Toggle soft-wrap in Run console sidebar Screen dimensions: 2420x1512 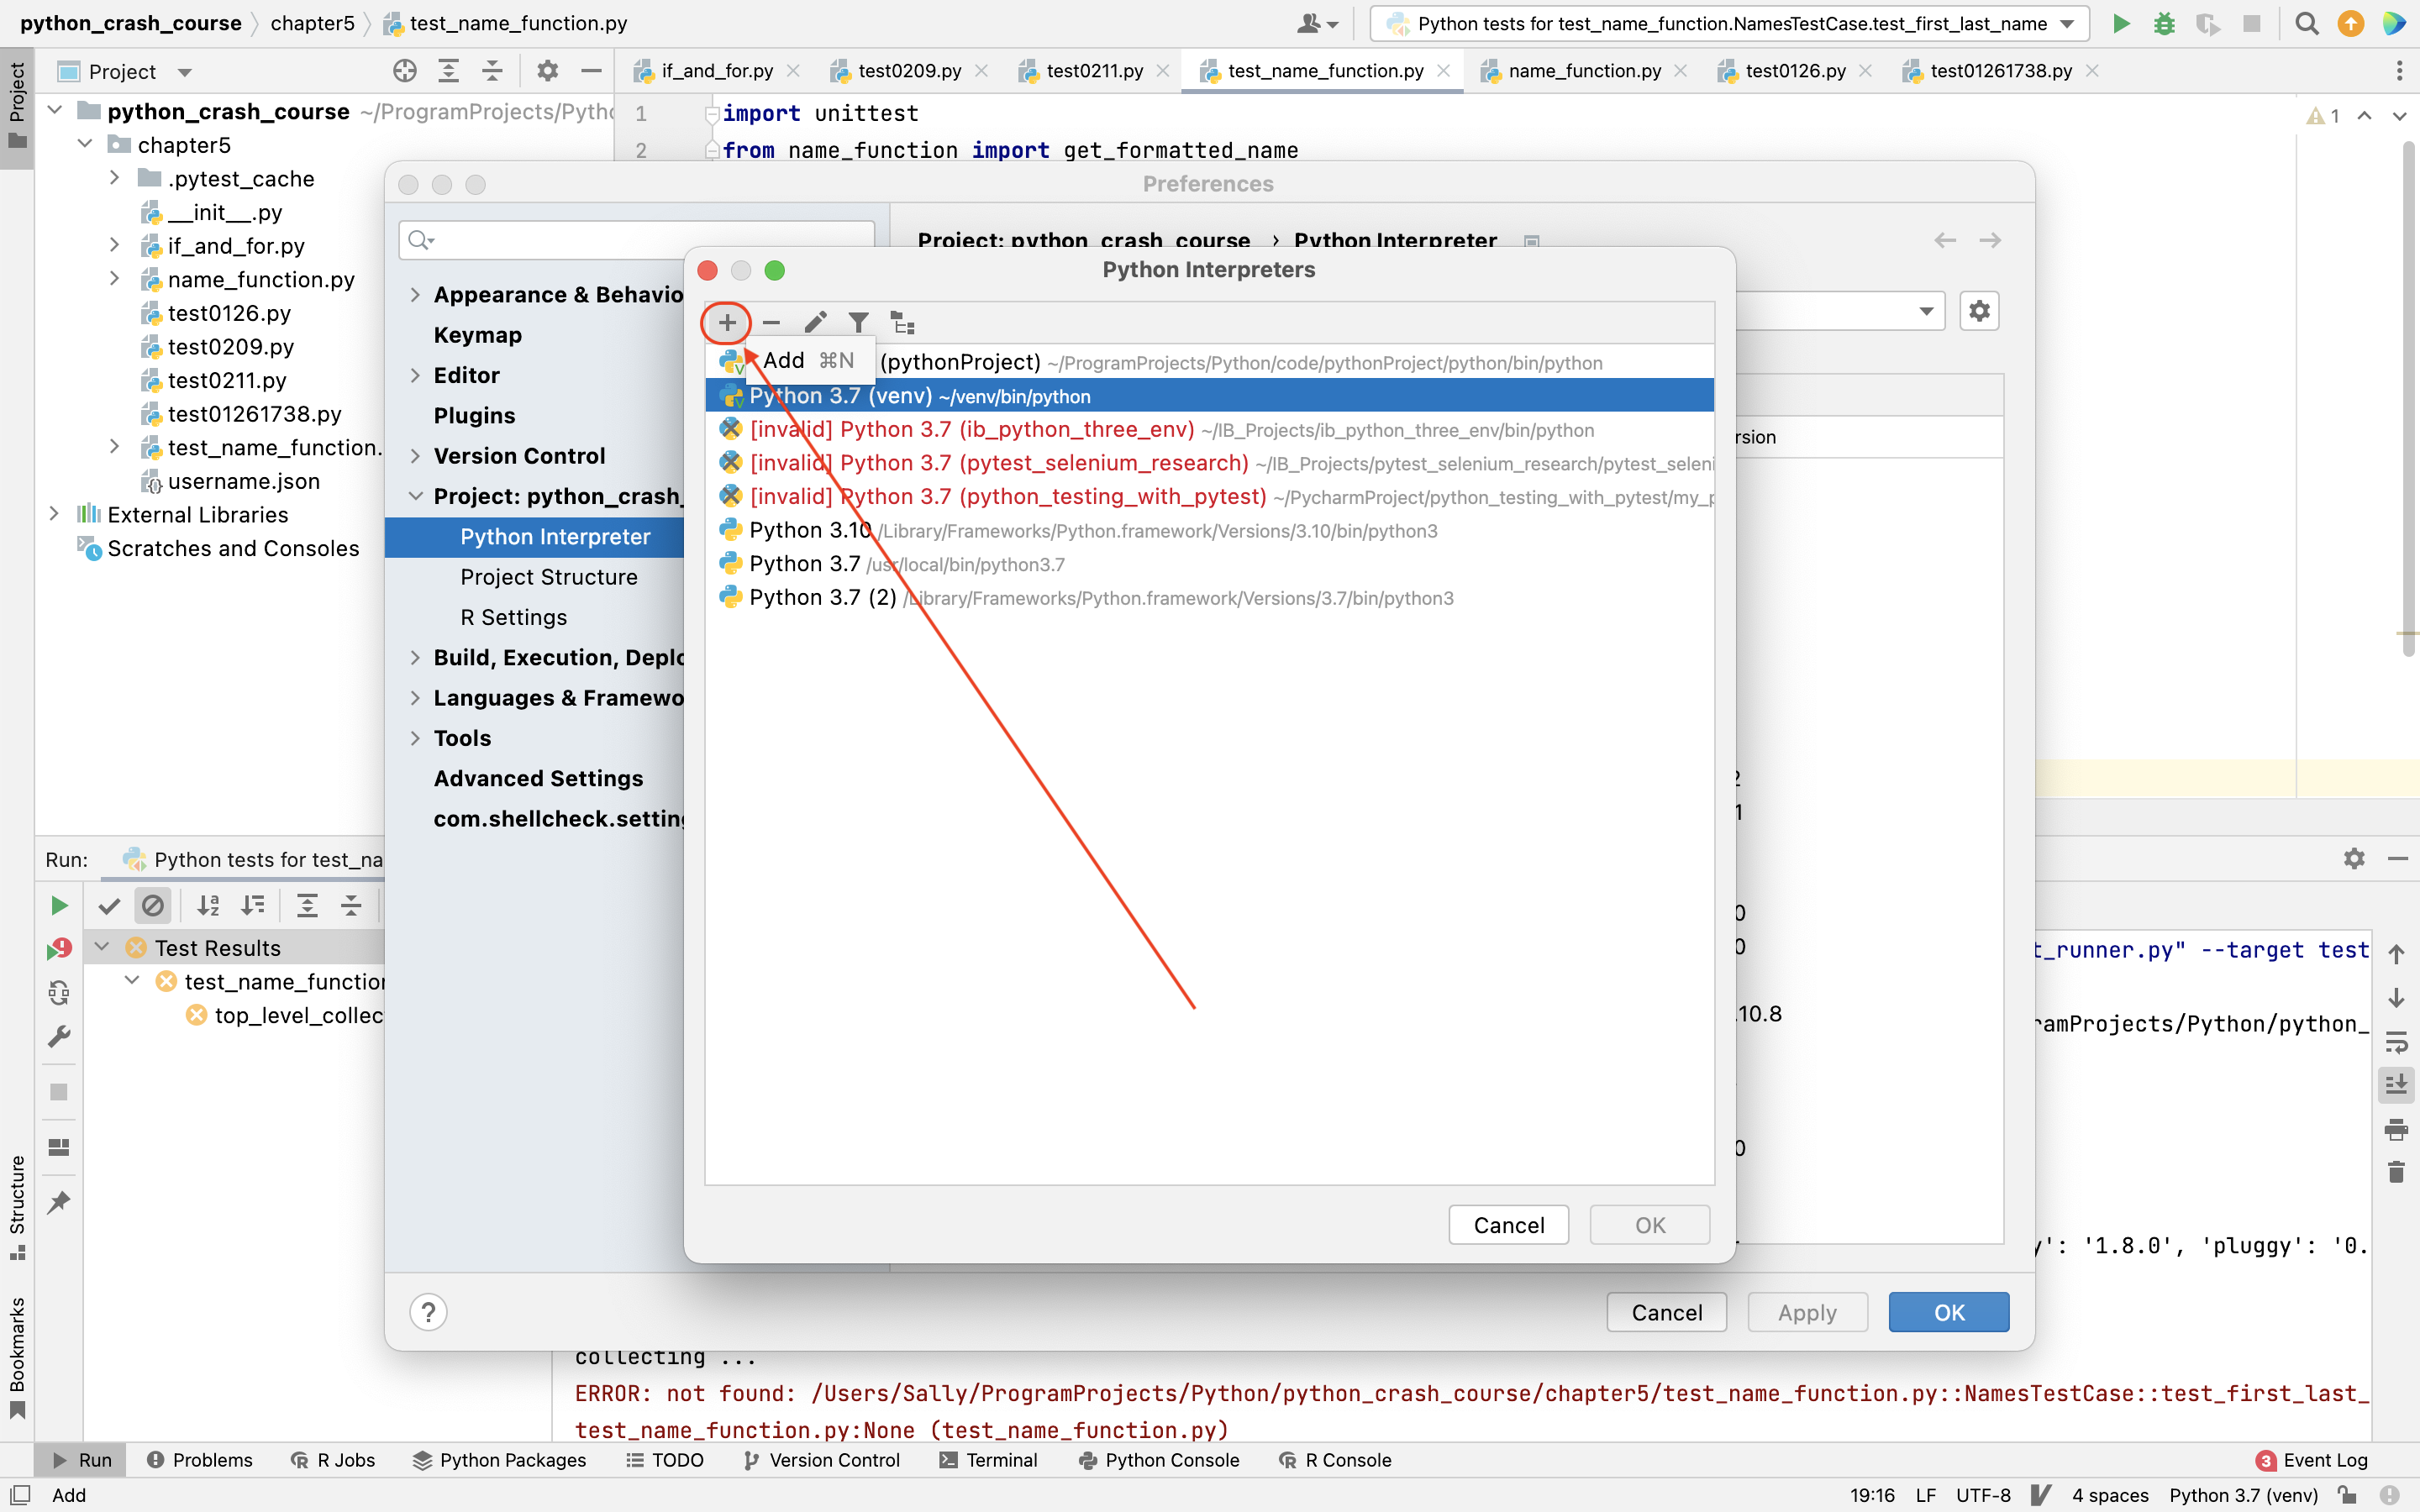click(x=2396, y=1042)
